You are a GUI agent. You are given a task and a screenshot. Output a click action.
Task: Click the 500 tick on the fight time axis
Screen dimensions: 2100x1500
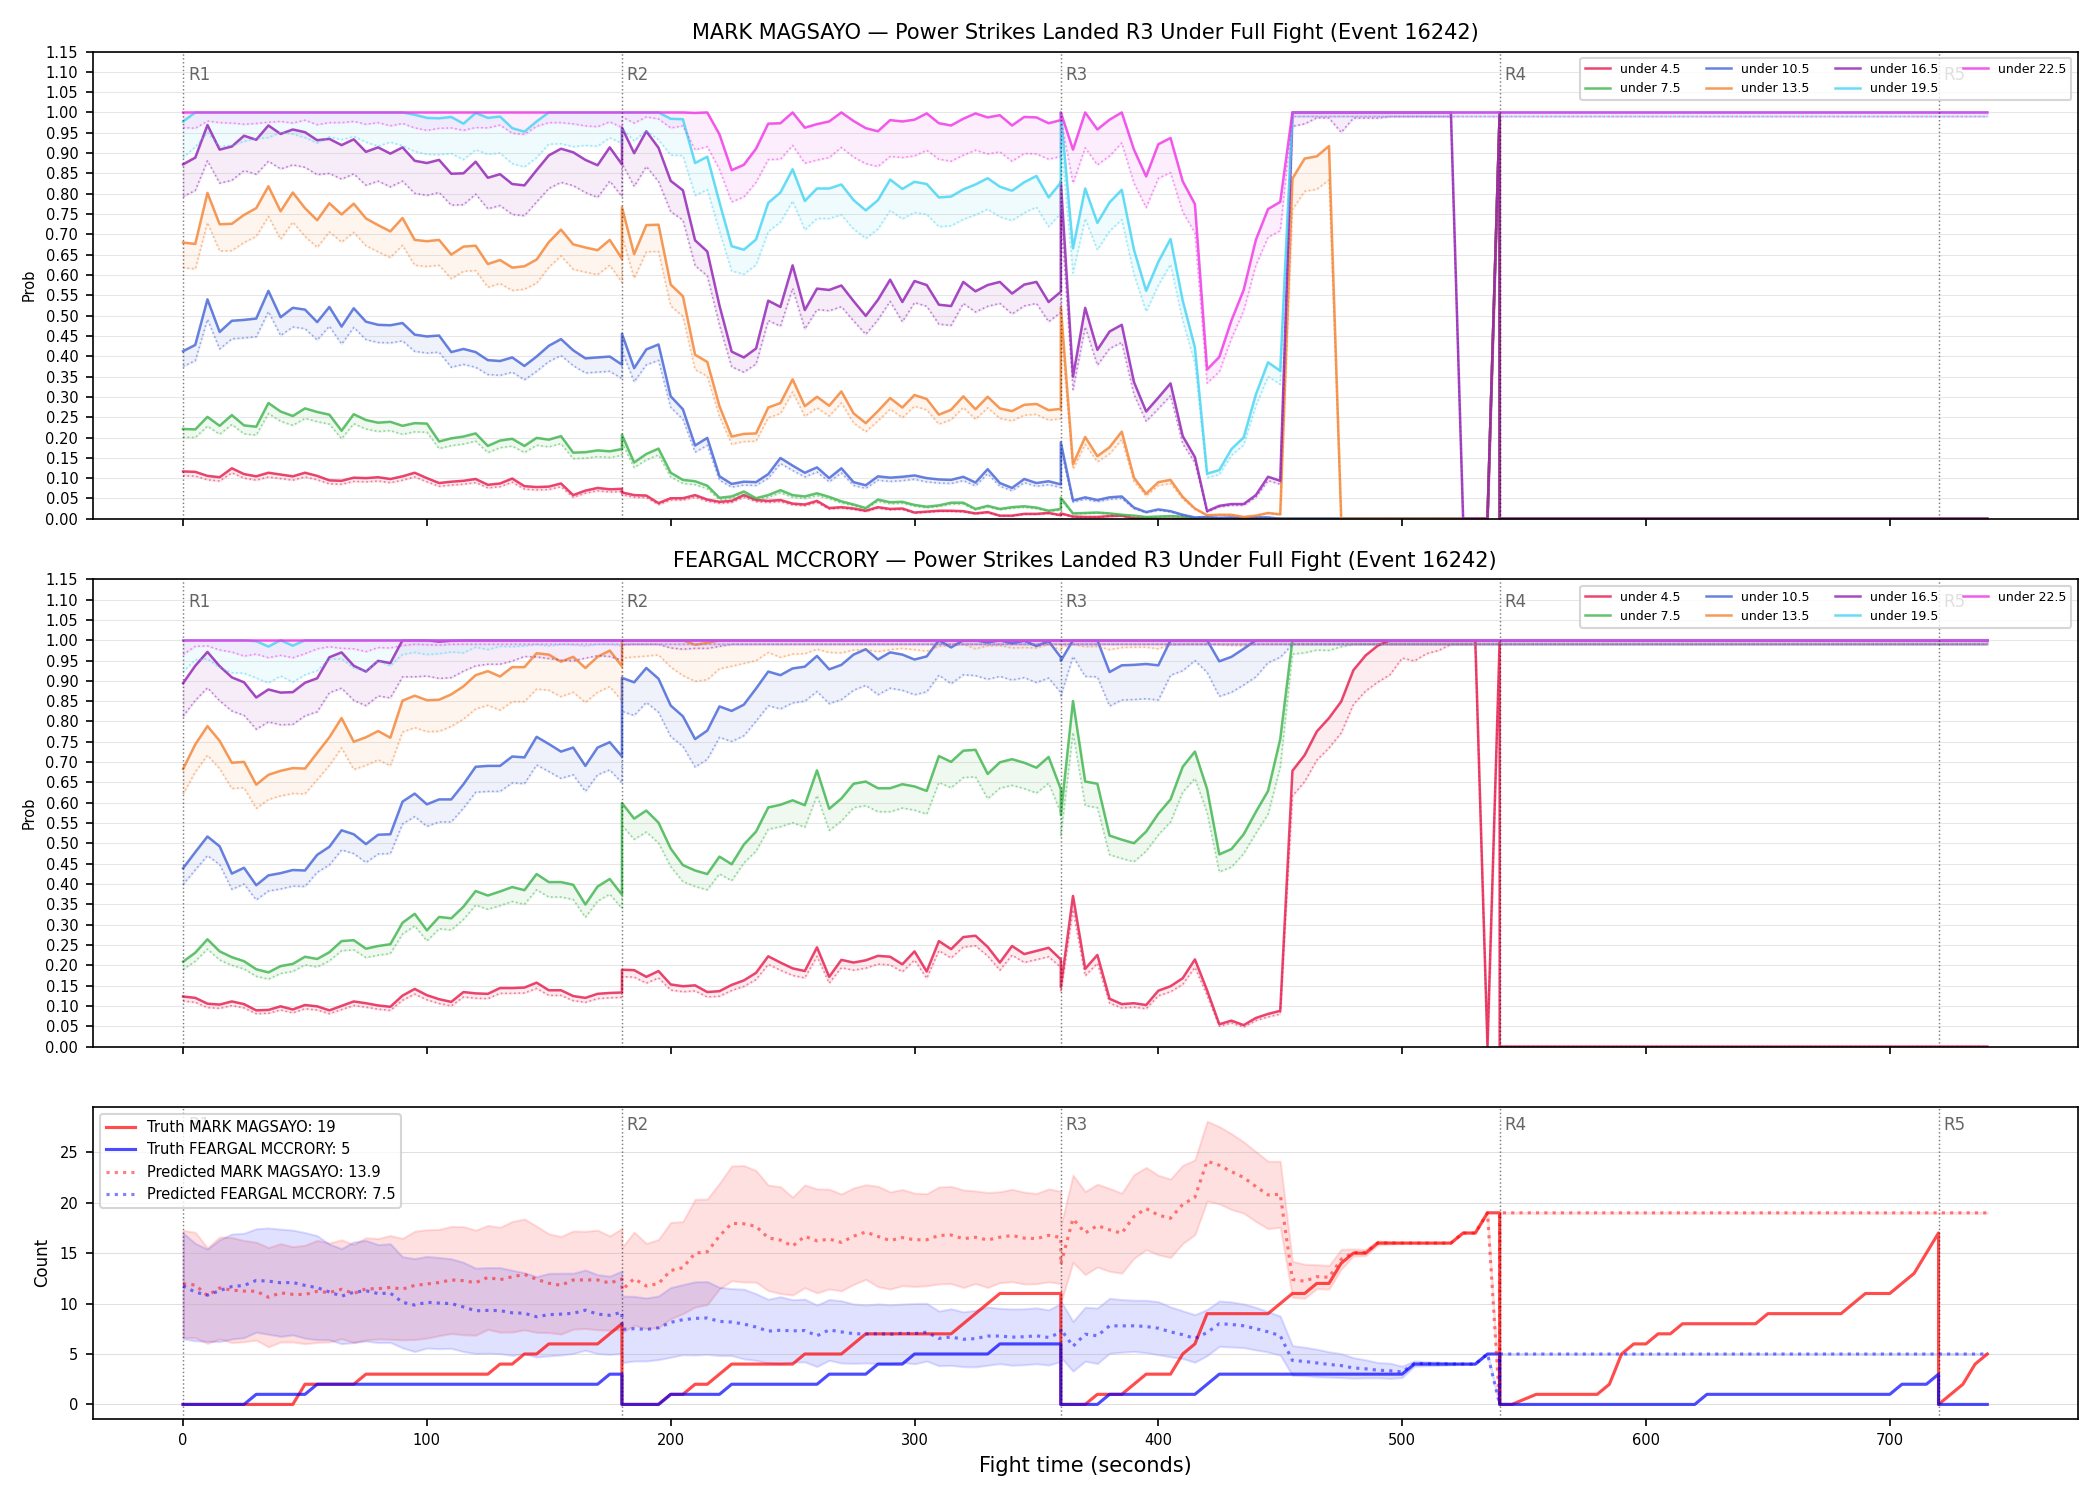1402,1440
